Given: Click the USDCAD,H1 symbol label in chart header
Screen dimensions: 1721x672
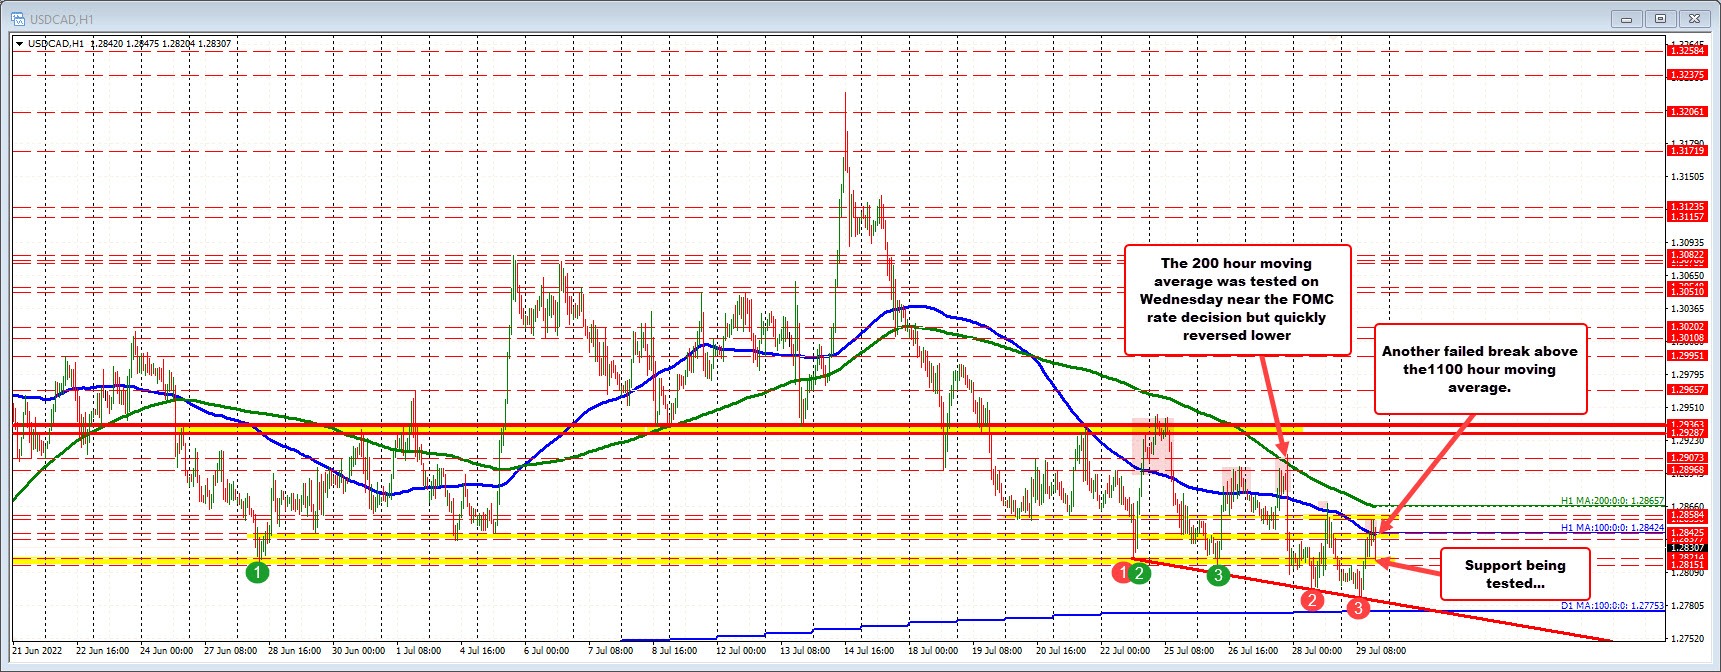Looking at the screenshot, I should 56,44.
